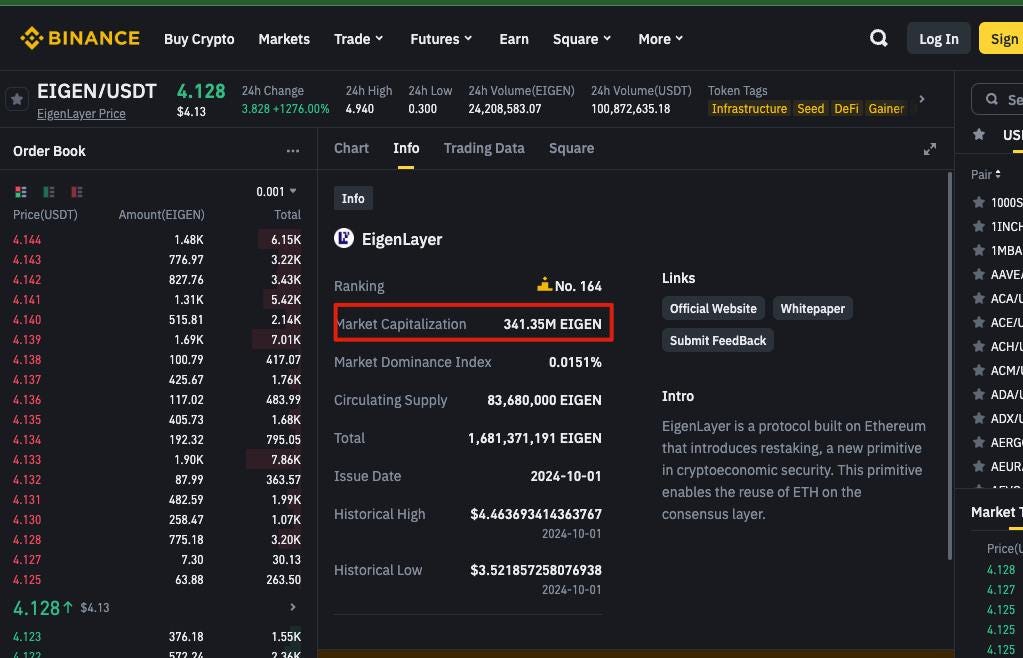Star the 1INCH pair row
1023x658 pixels.
pos(979,226)
